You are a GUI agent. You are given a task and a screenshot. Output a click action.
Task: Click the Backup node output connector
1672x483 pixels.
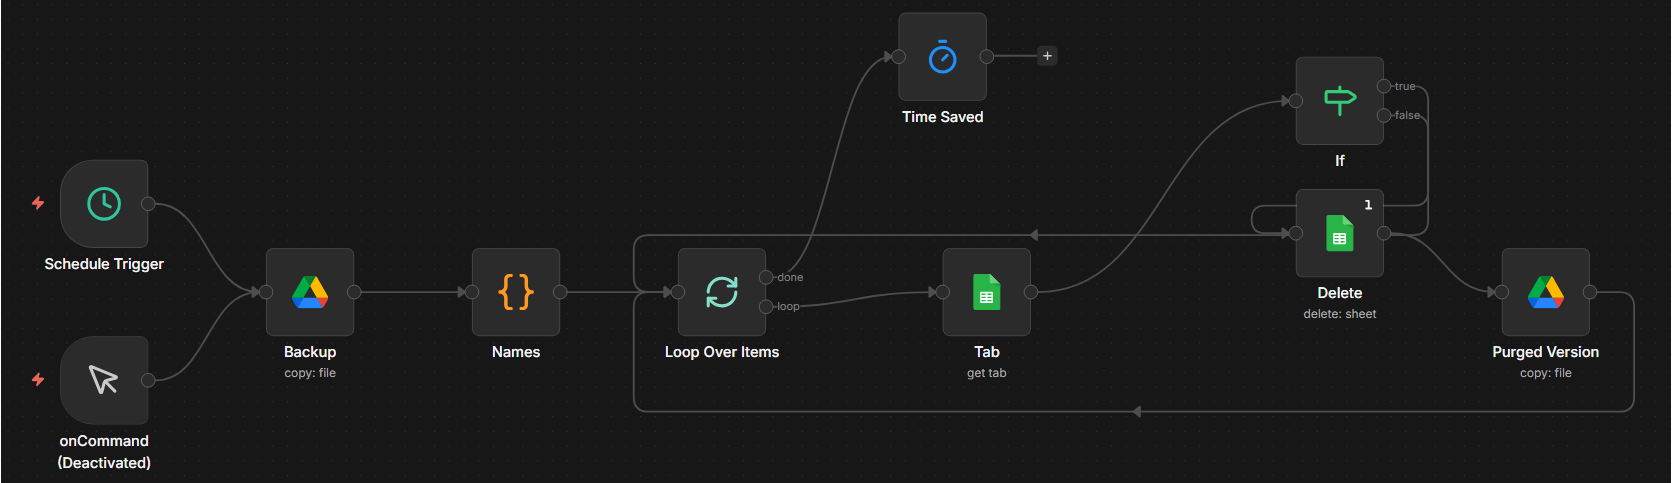354,292
